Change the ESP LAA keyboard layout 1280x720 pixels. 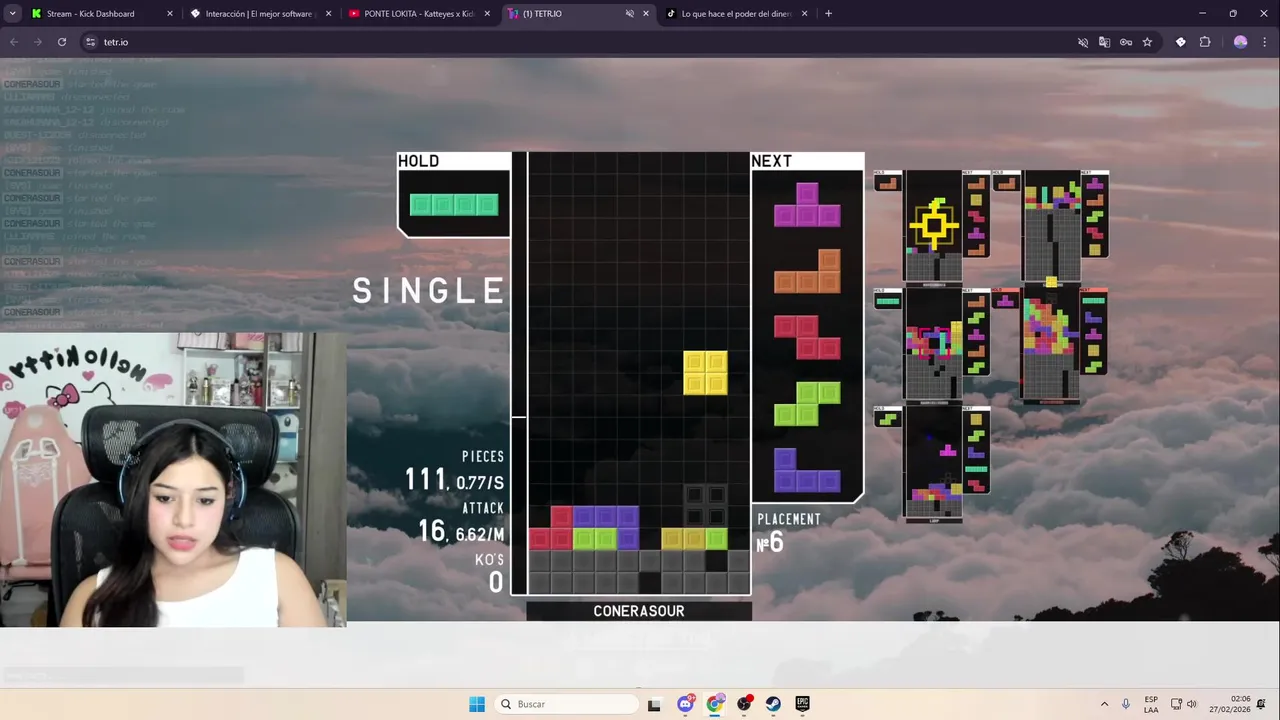pyautogui.click(x=1151, y=704)
